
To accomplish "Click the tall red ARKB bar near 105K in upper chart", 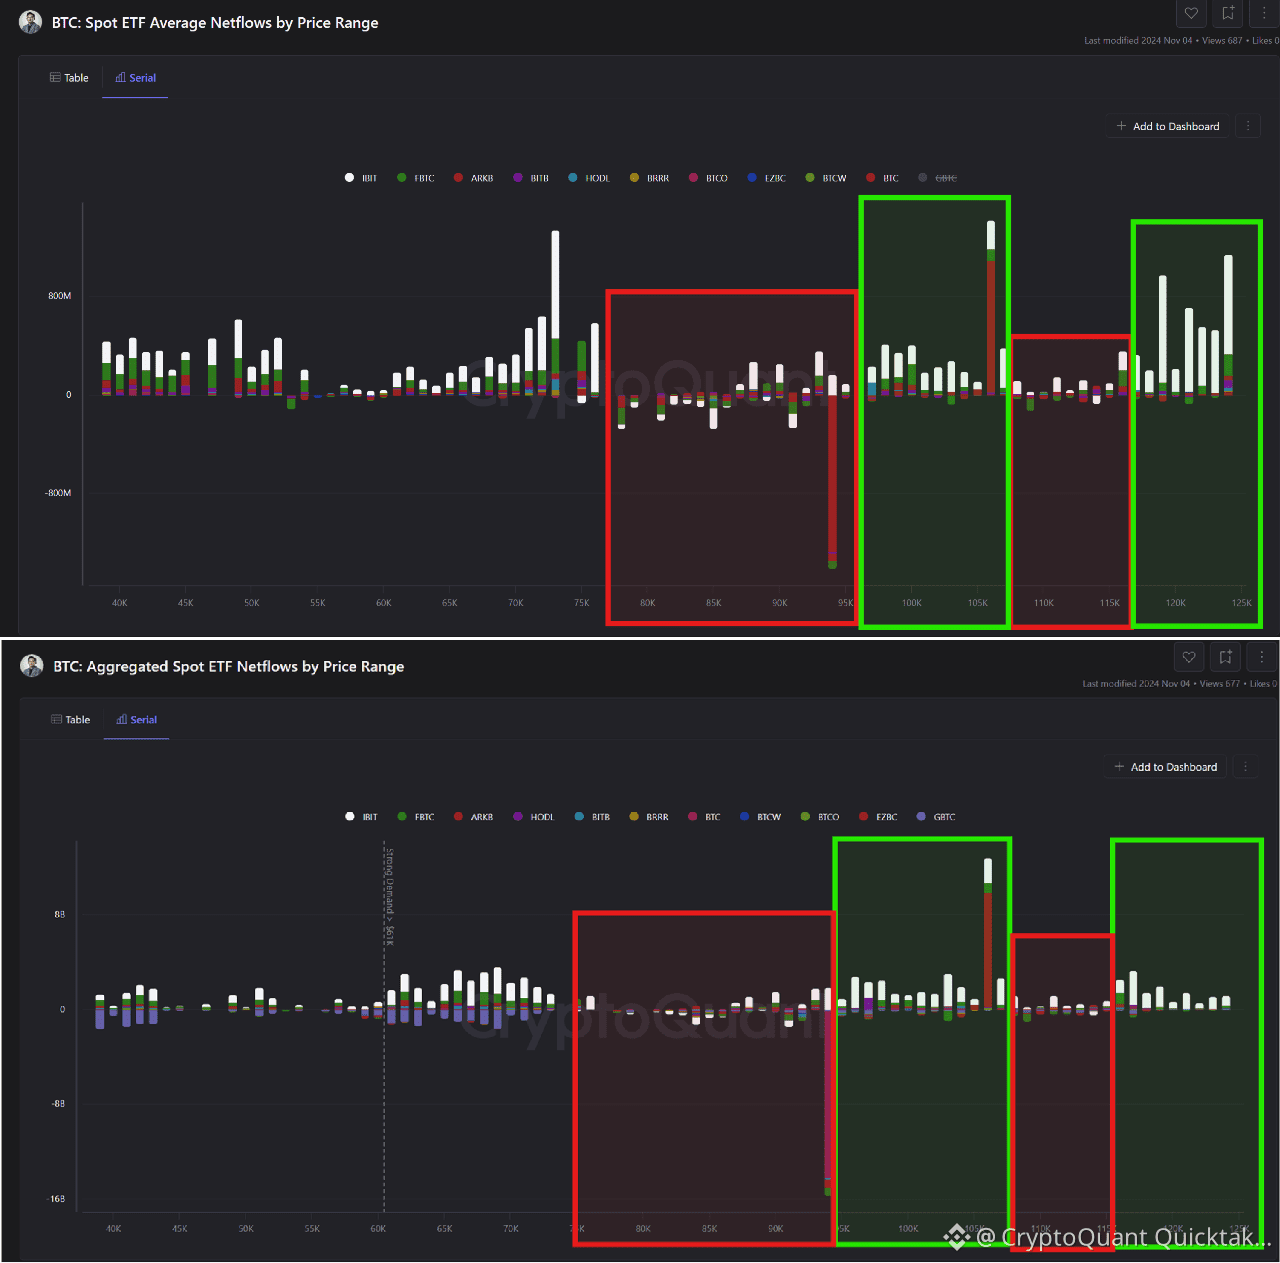I will pyautogui.click(x=991, y=327).
